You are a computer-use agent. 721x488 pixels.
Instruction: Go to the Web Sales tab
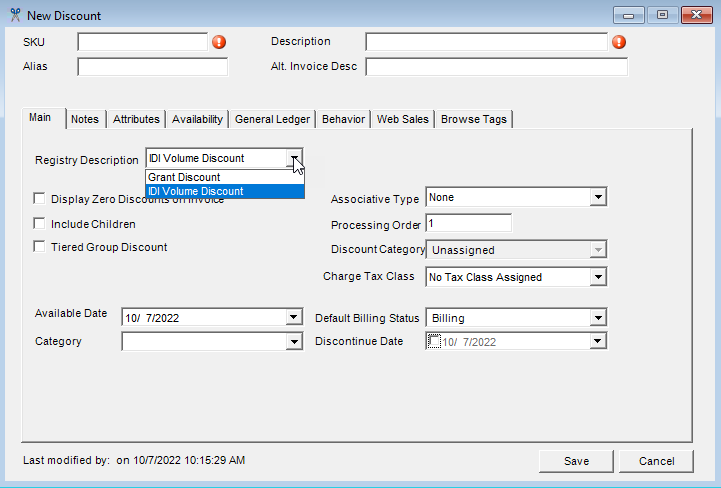click(x=402, y=119)
